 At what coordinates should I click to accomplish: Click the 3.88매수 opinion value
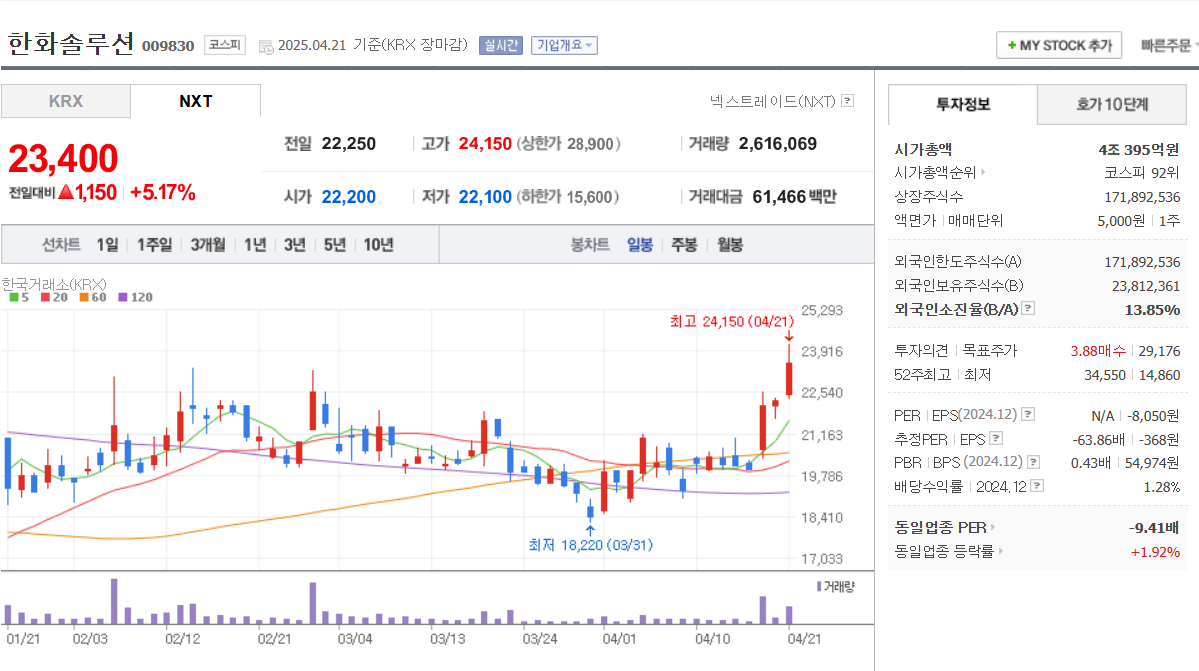click(1098, 351)
